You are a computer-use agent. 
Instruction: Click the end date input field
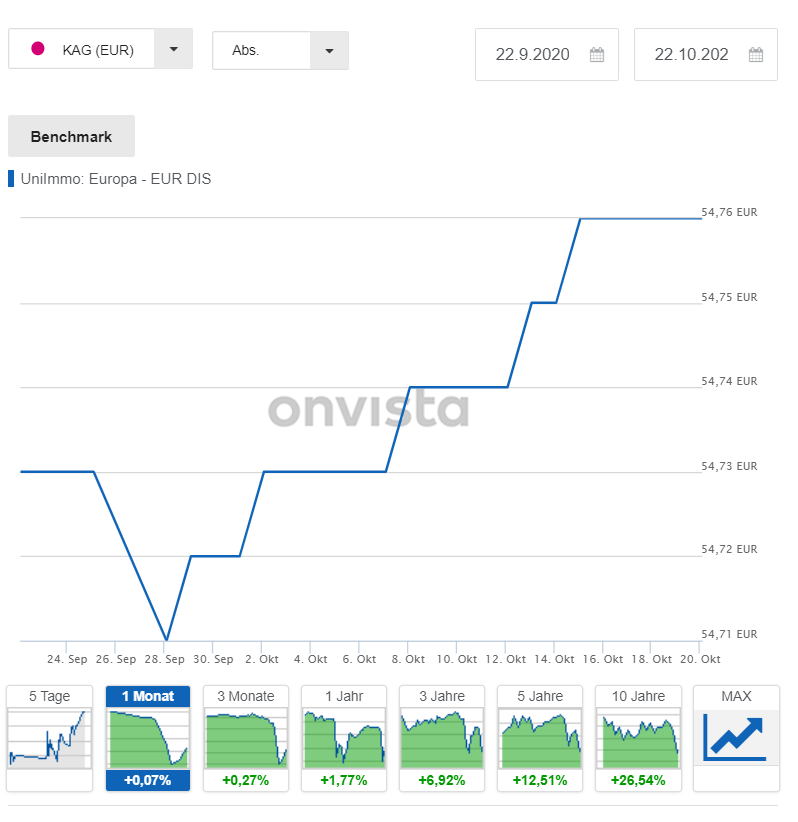691,55
